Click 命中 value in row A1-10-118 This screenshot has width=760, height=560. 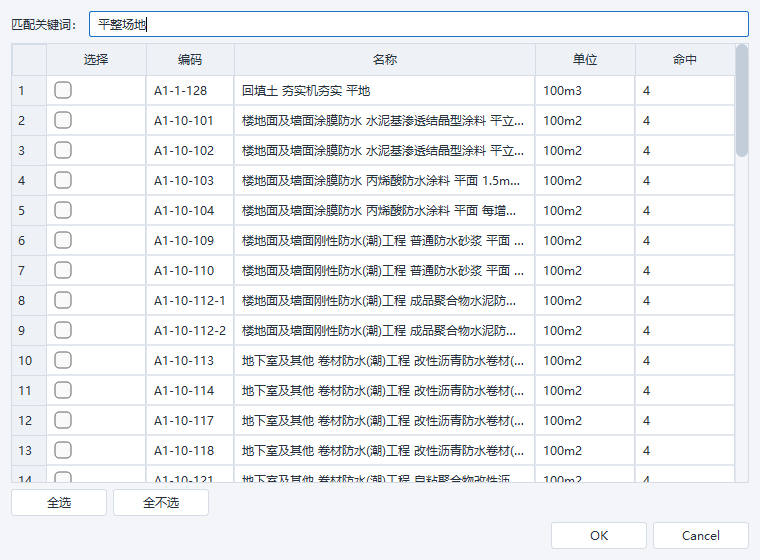click(x=685, y=451)
